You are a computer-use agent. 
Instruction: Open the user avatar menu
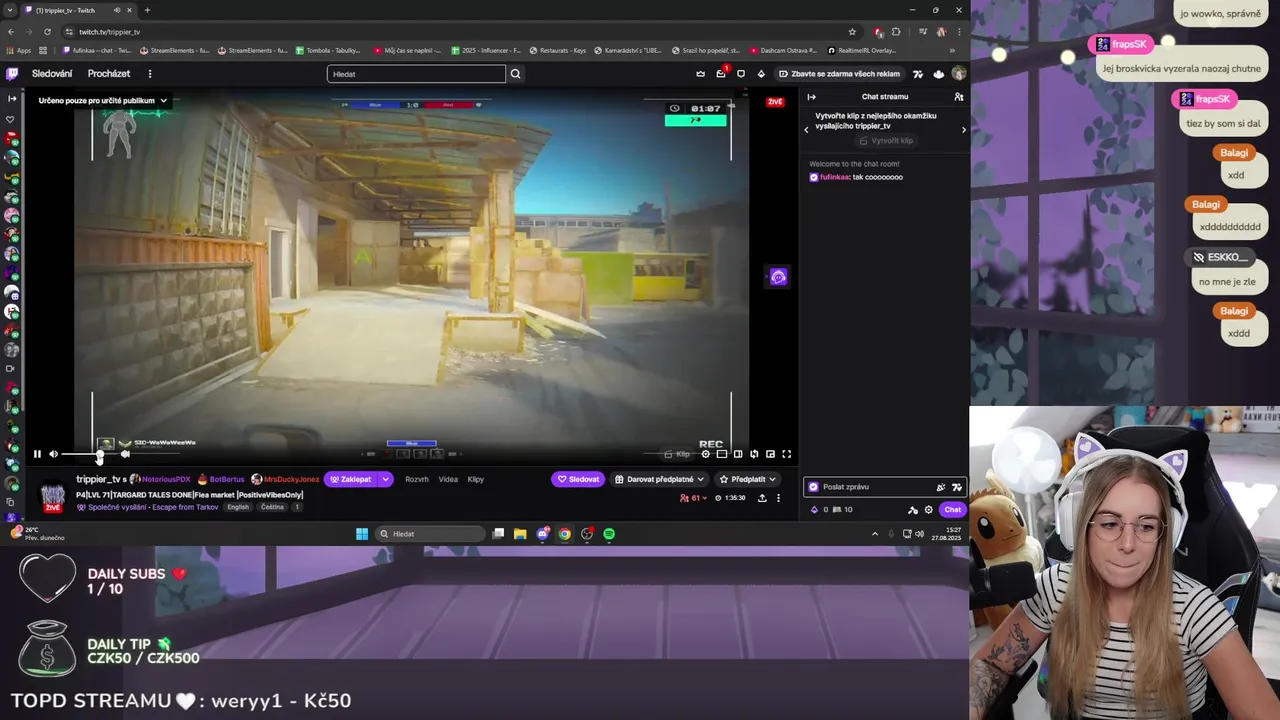point(959,73)
